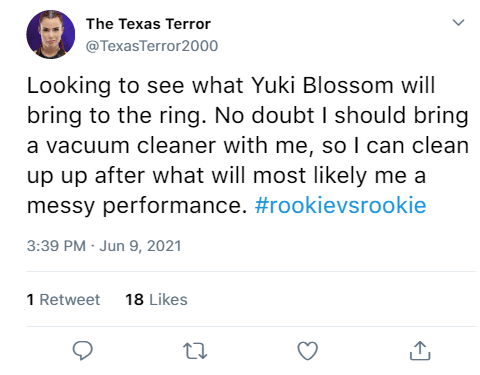Open the #rookievsrookie hashtag
Screen dimensions: 480x375
click(340, 205)
